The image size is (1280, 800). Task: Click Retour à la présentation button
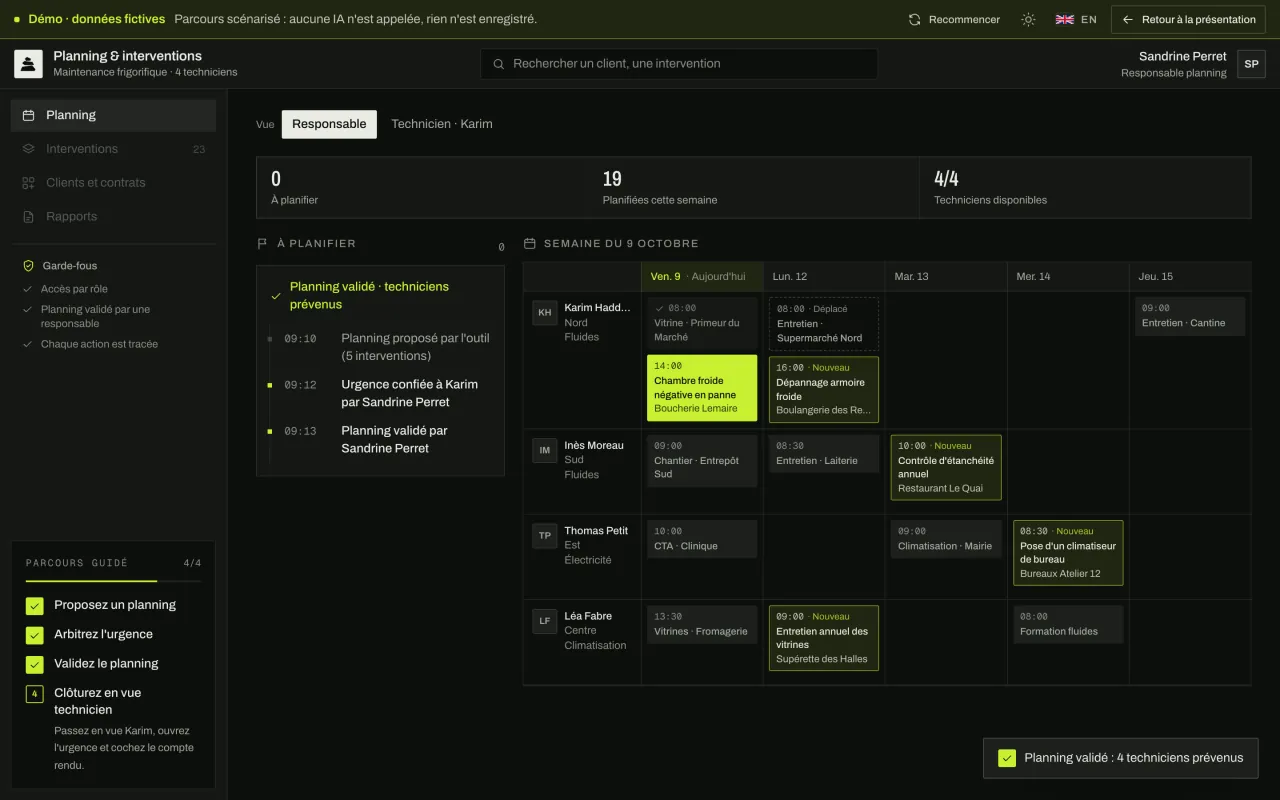[1189, 19]
